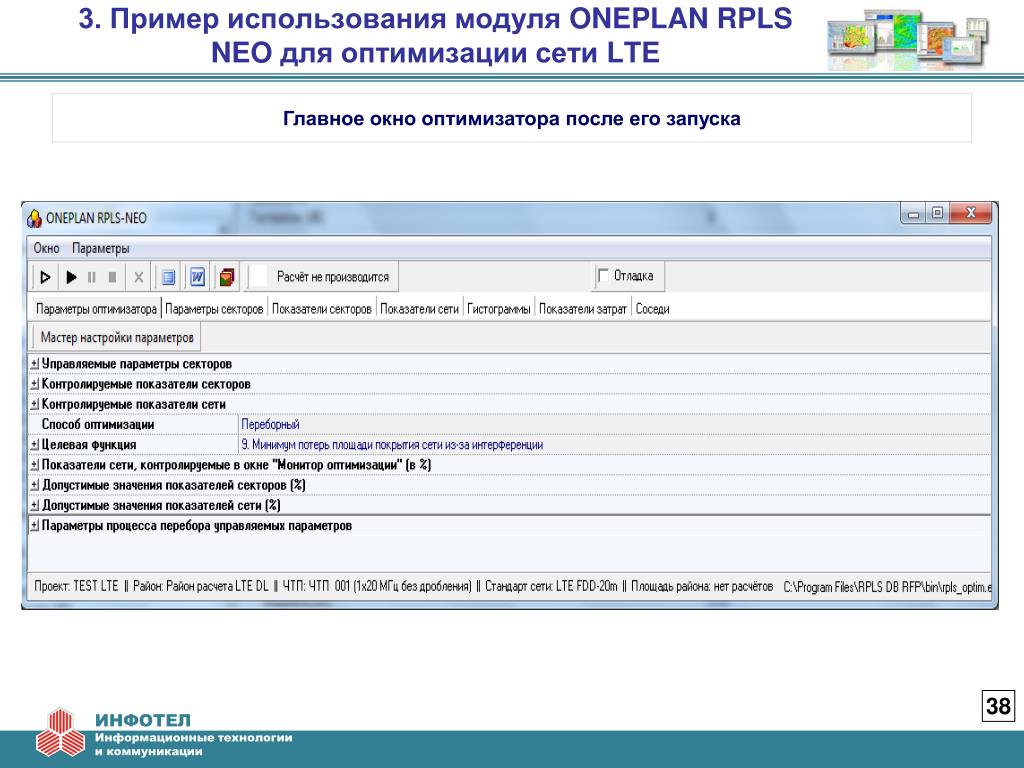Screen dimensions: 1024x768
Task: Click the red-green stacked windows toolbar icon
Action: click(227, 278)
